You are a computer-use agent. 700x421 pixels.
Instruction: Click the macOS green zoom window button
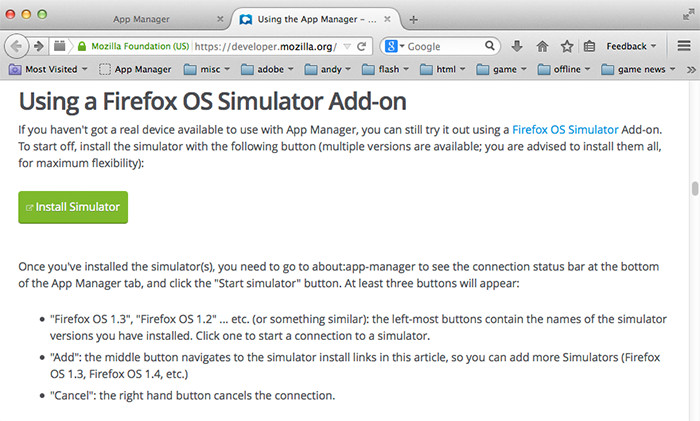click(x=42, y=14)
